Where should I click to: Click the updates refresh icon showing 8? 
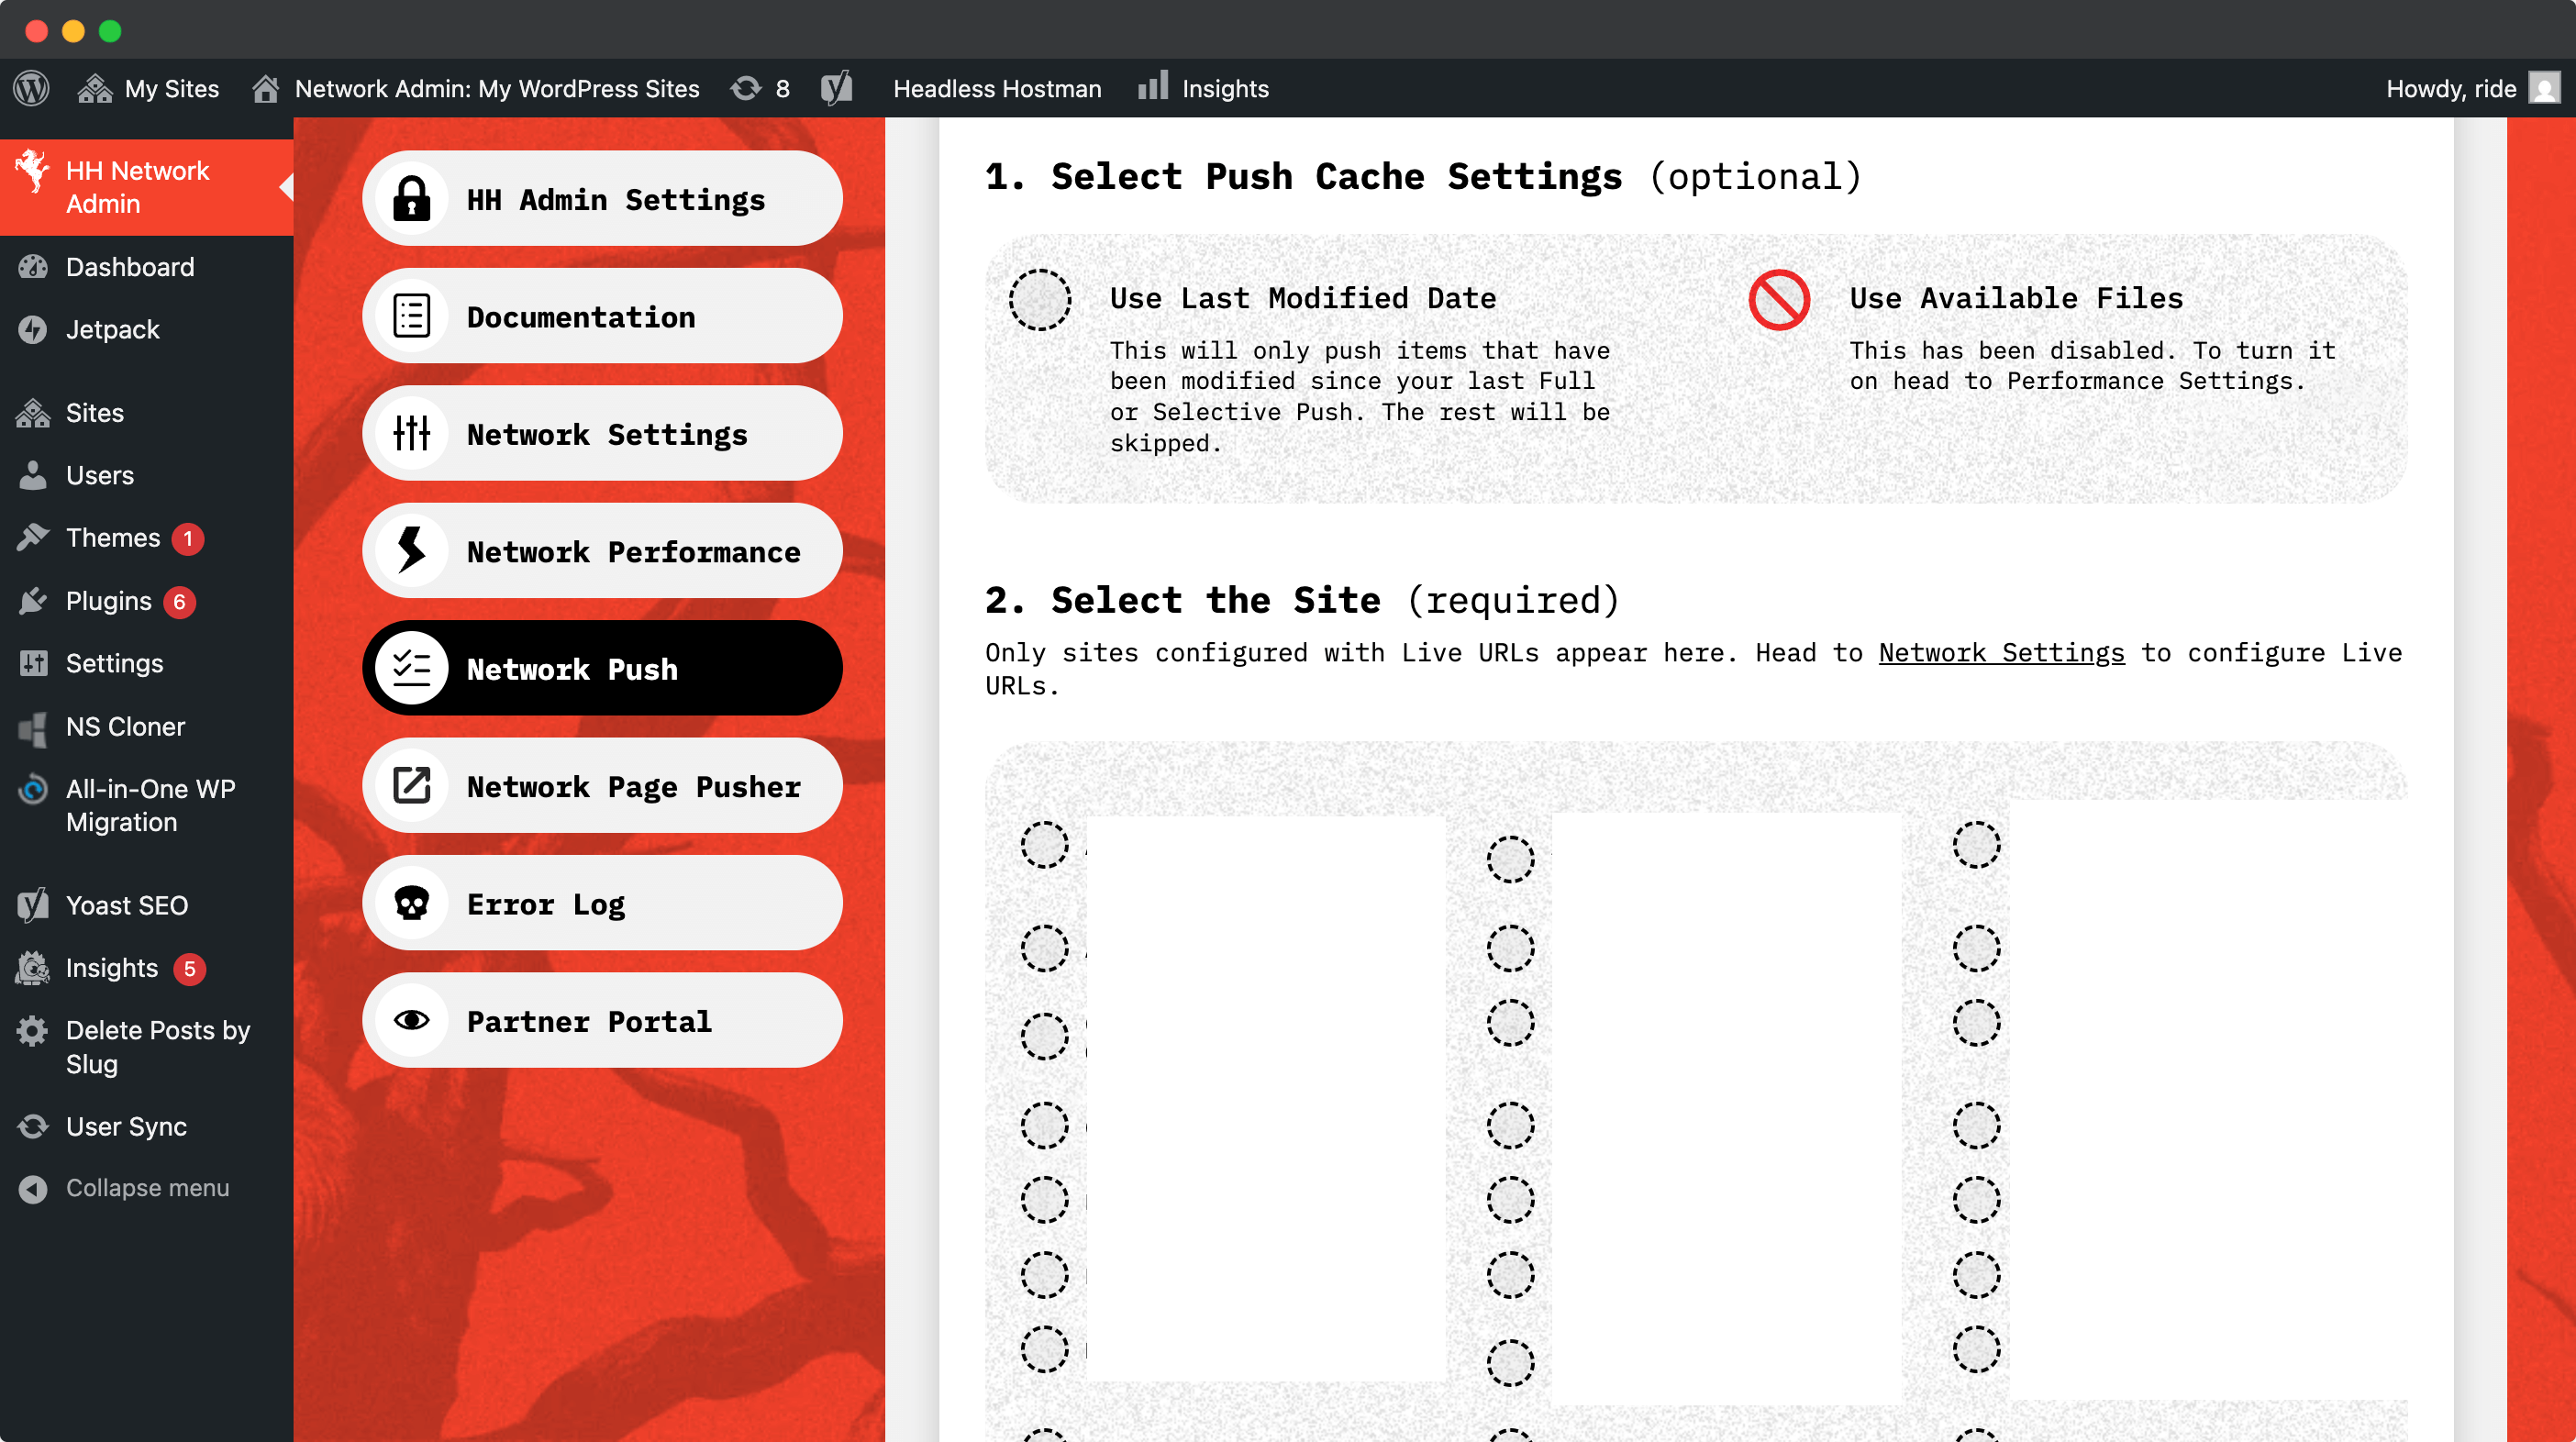point(746,88)
